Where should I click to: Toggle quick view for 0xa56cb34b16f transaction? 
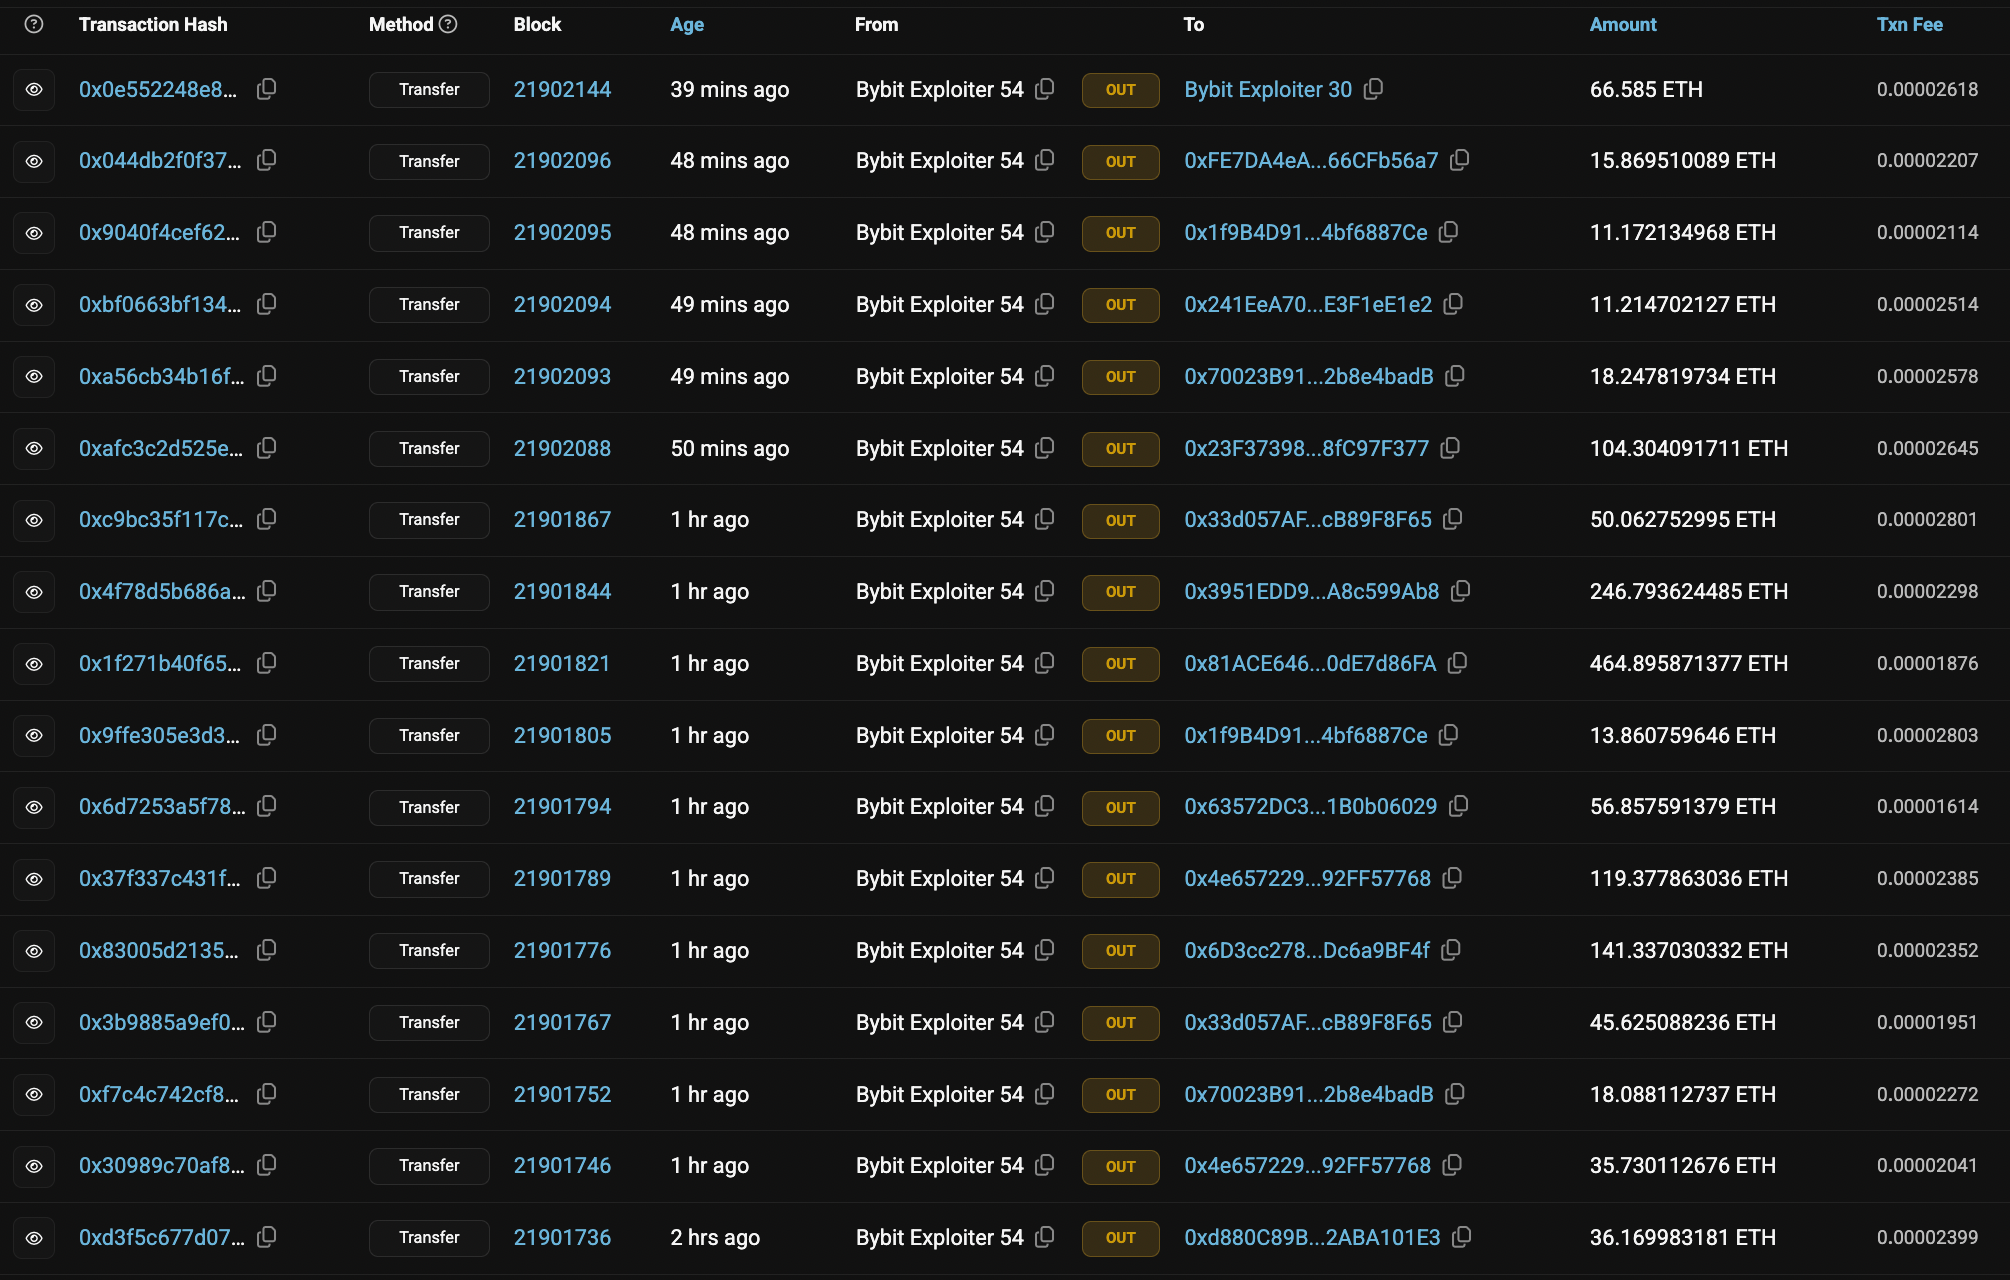[x=34, y=376]
